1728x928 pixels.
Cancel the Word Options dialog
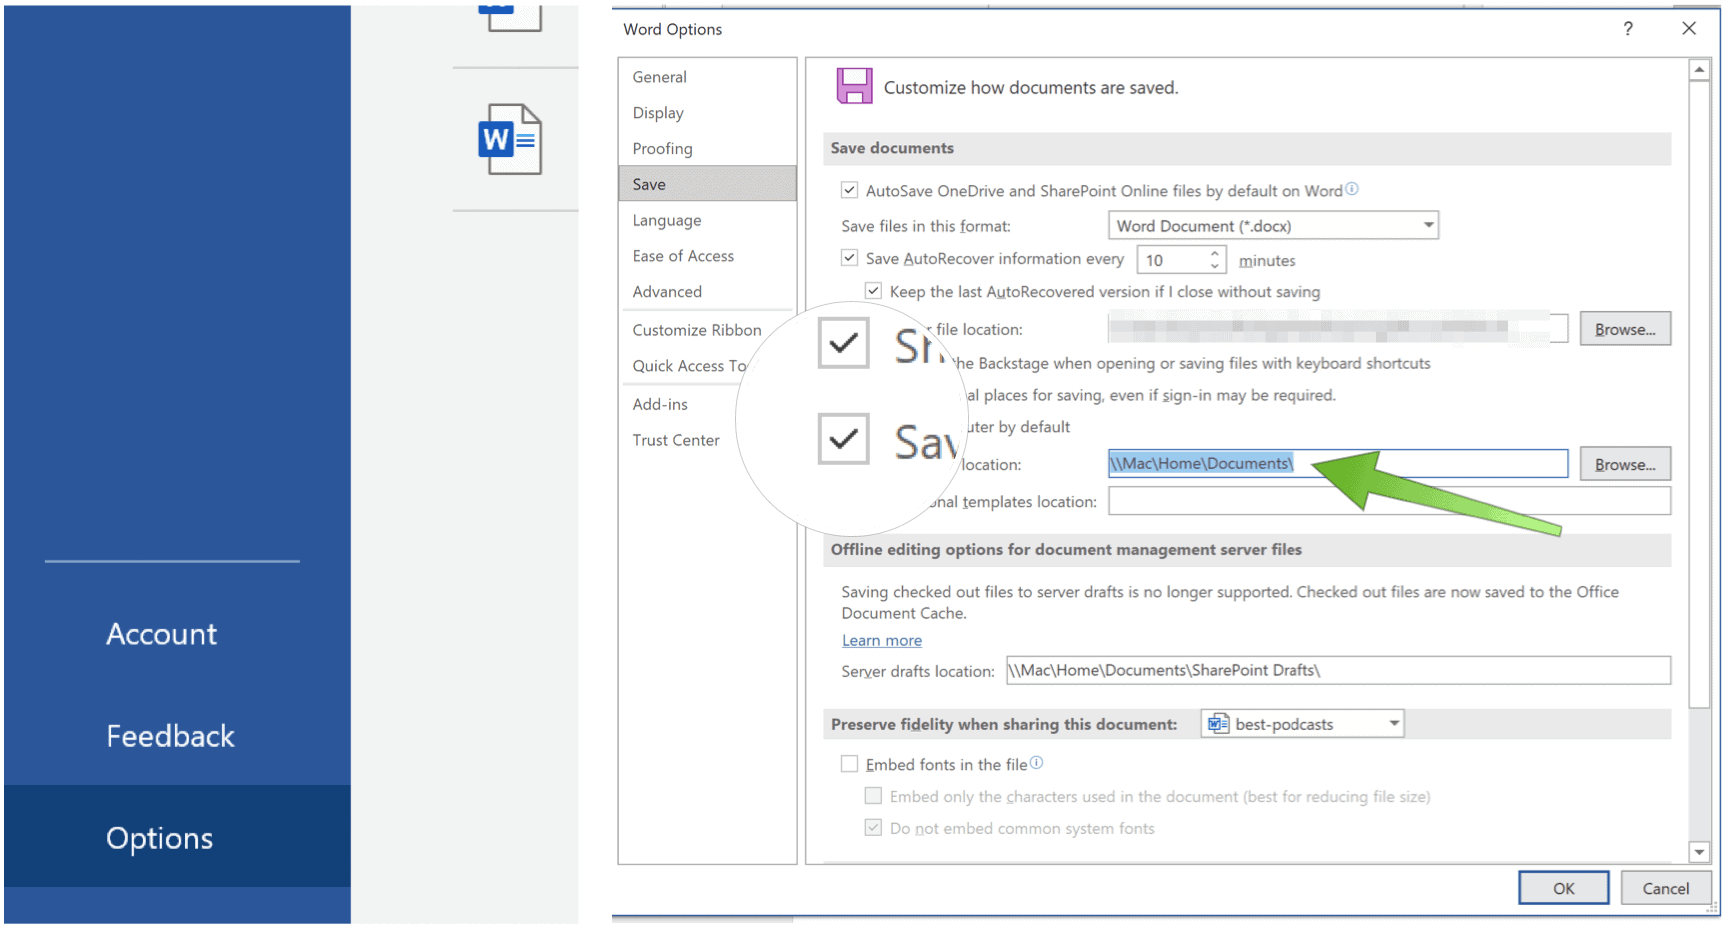pyautogui.click(x=1665, y=888)
